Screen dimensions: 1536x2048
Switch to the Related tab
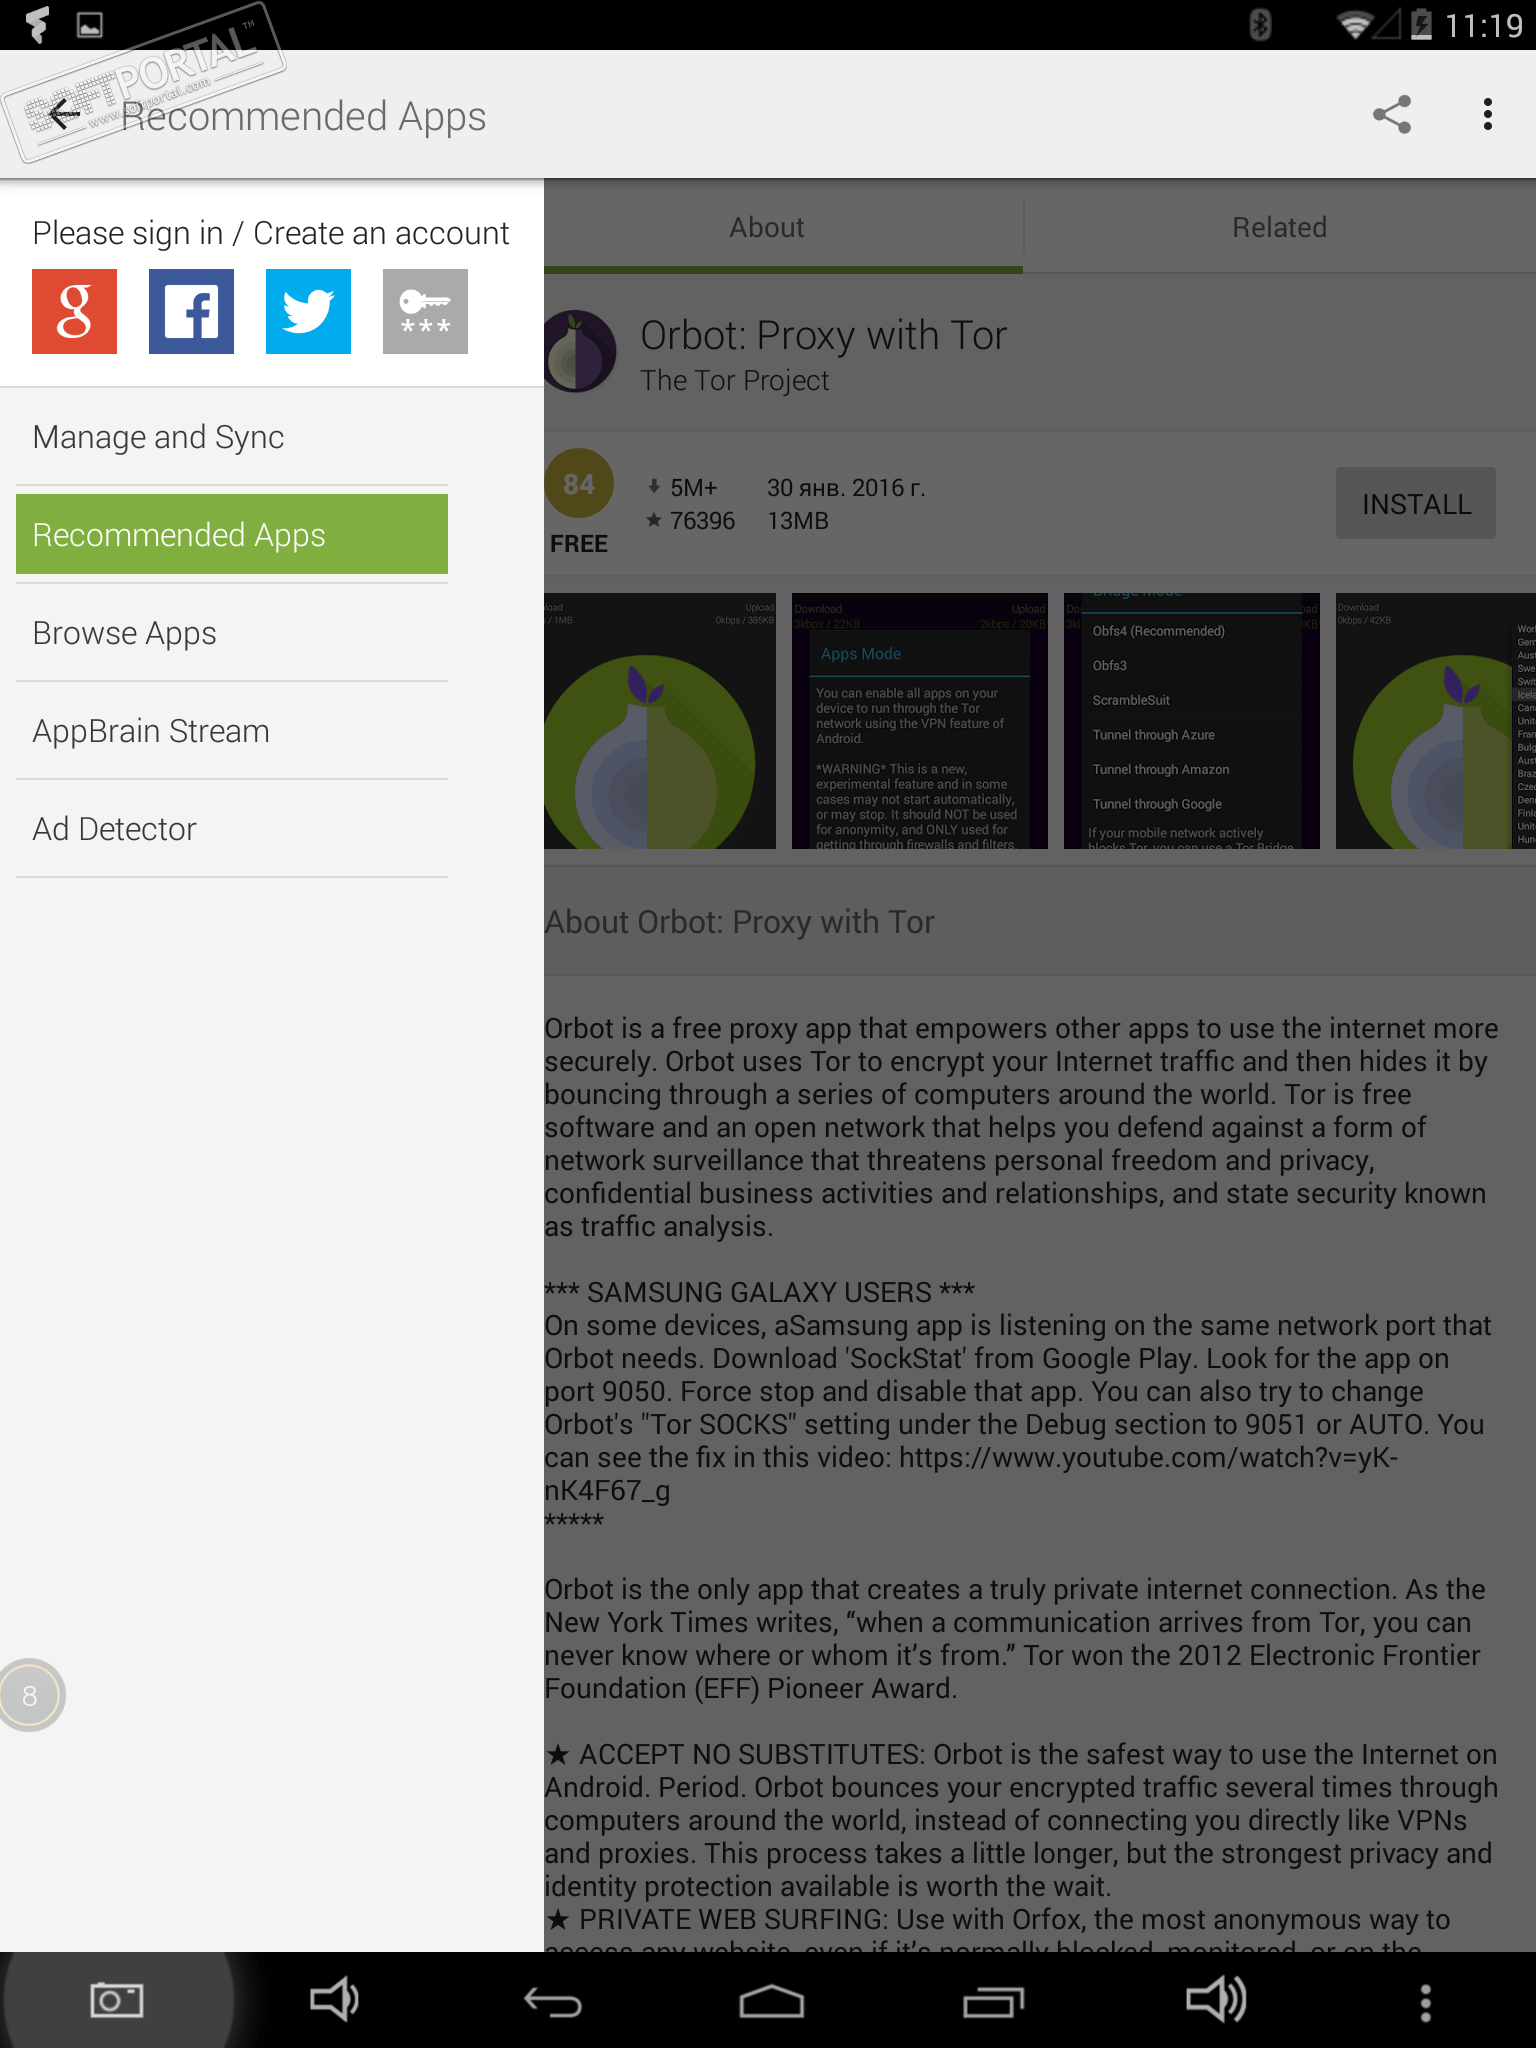[1279, 227]
